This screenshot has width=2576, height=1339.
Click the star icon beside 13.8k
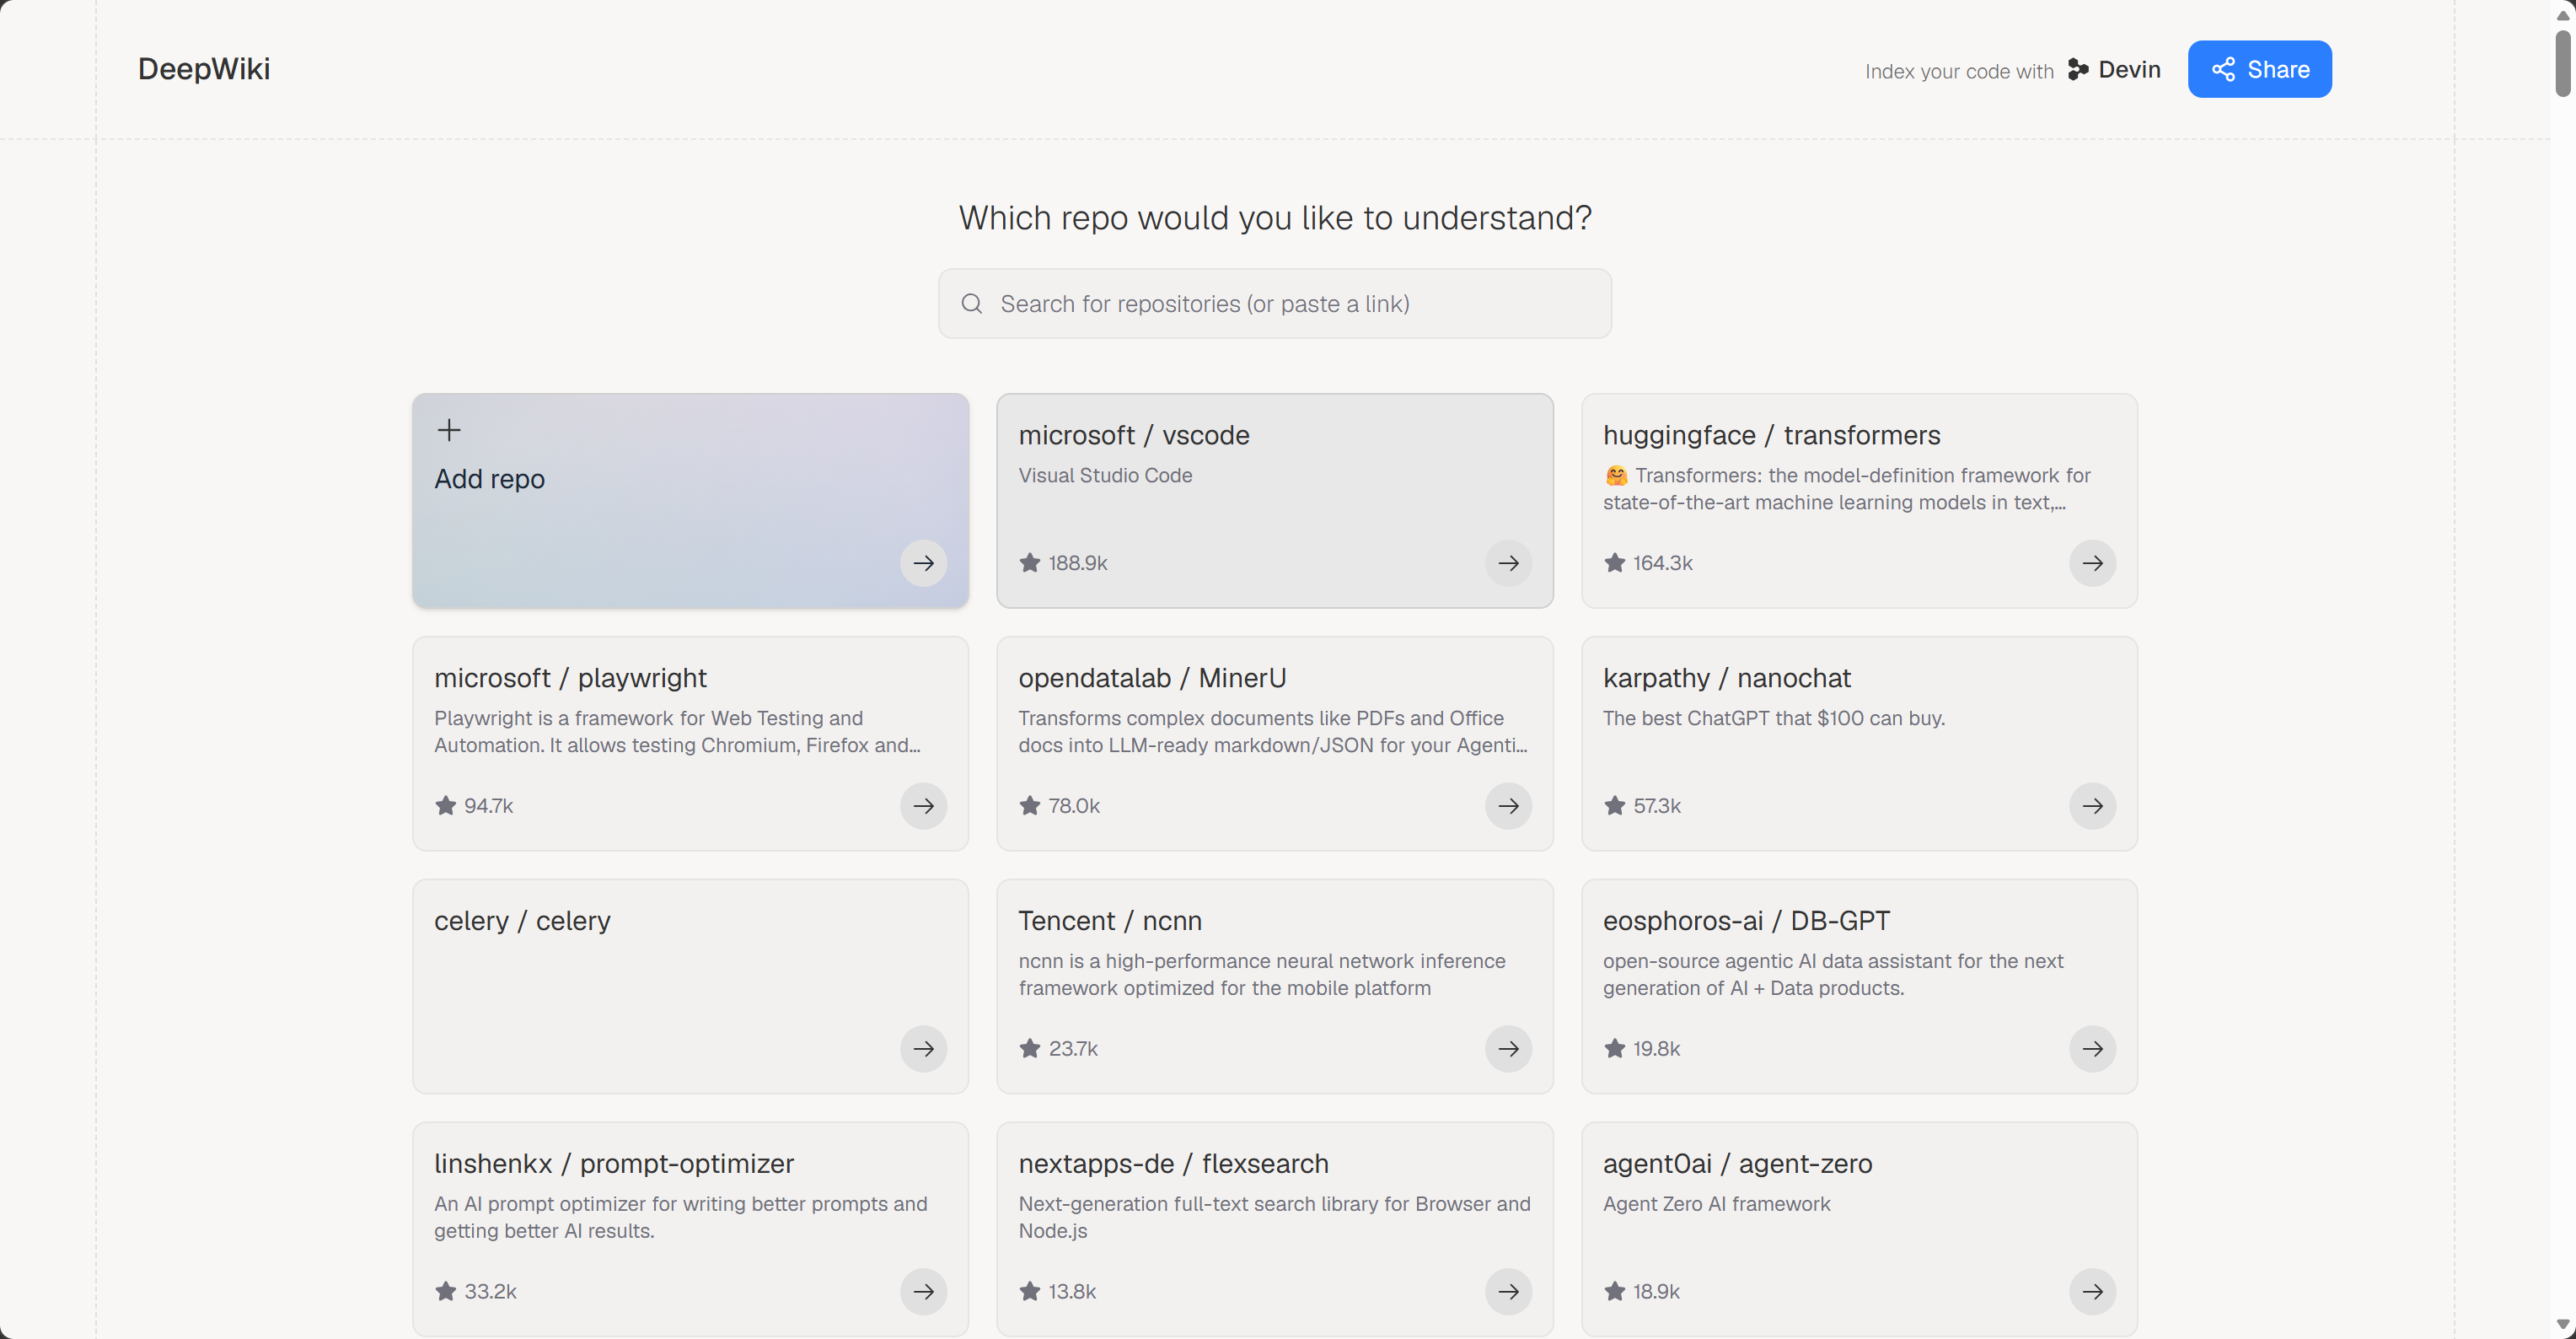click(1030, 1291)
